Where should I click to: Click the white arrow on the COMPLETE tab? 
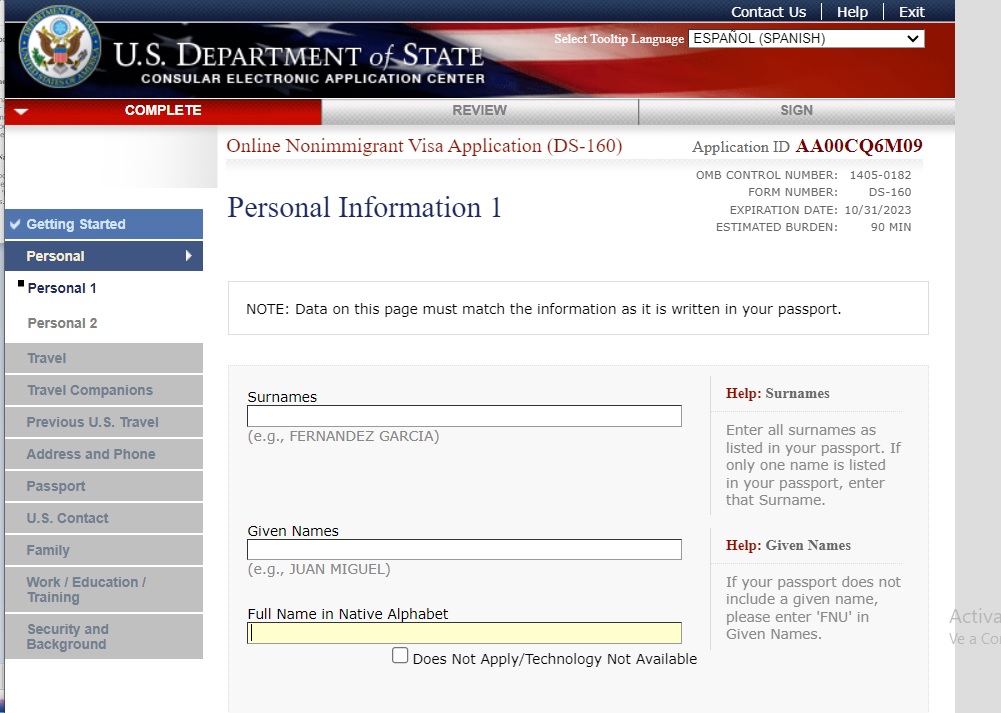[x=21, y=111]
